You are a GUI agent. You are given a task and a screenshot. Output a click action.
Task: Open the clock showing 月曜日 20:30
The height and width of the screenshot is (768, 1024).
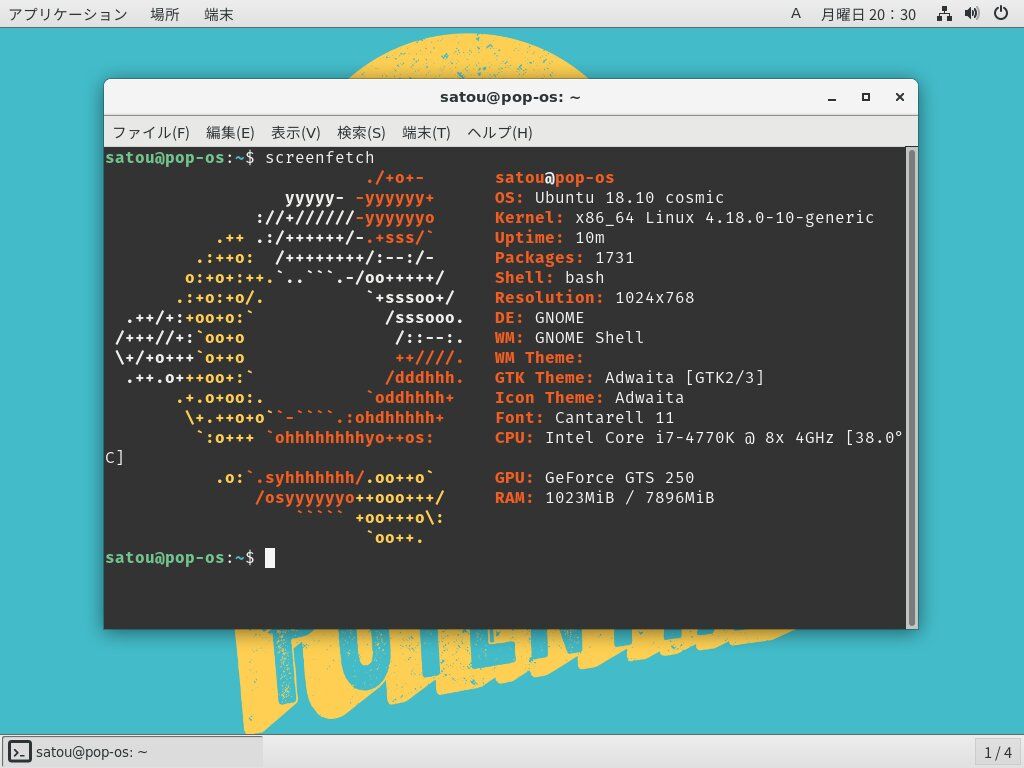(868, 14)
